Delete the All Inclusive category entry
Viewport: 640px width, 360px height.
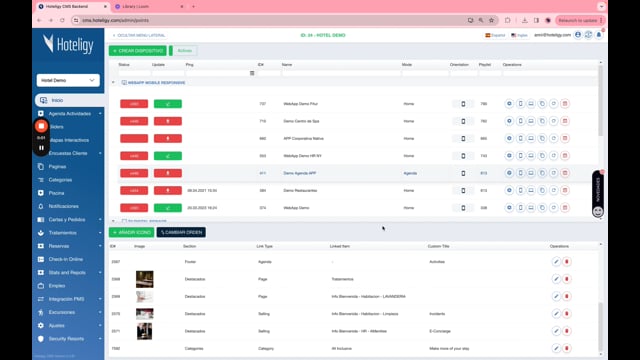pyautogui.click(x=567, y=349)
